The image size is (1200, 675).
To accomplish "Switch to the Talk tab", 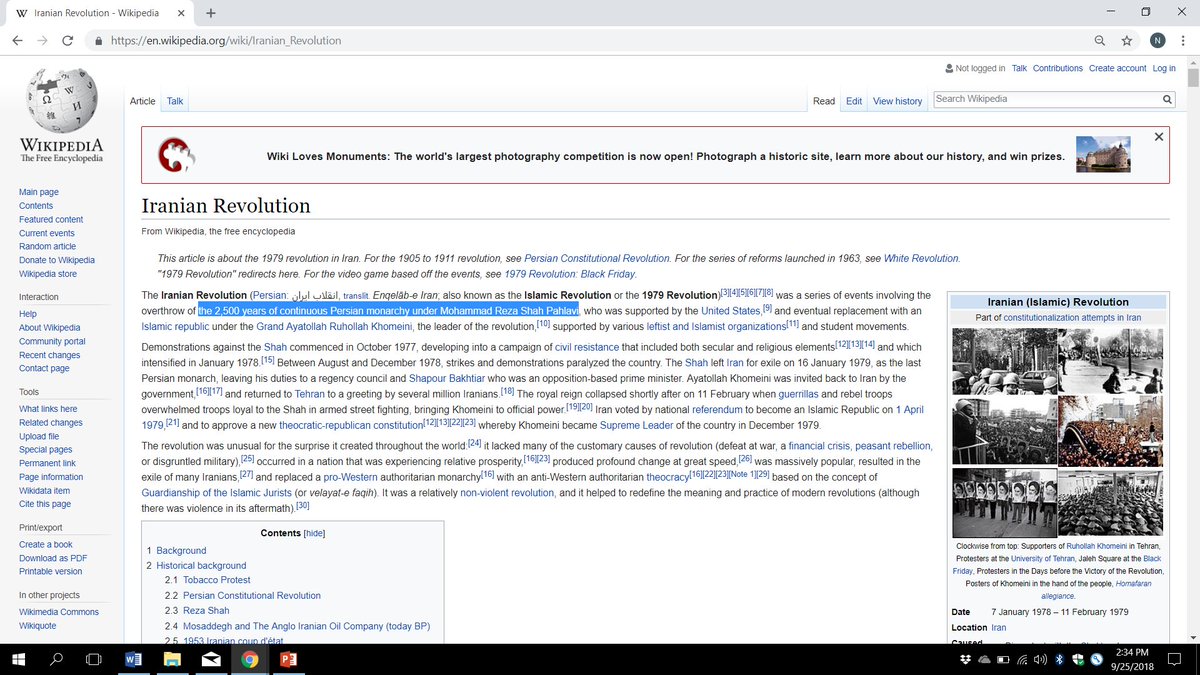I will pyautogui.click(x=175, y=101).
